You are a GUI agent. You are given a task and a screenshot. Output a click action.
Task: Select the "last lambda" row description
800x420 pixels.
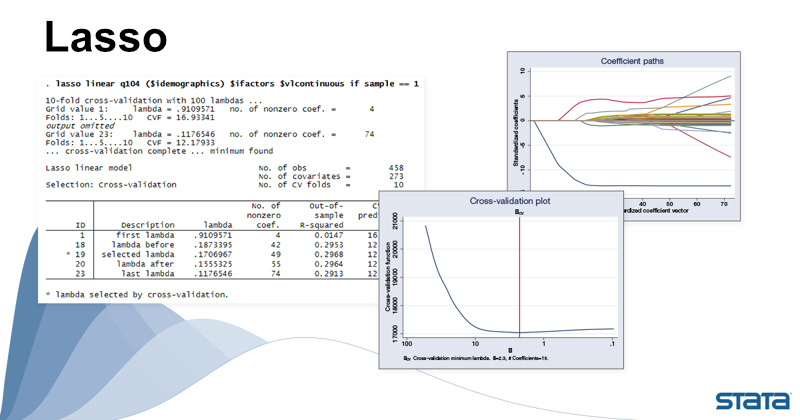tap(147, 274)
